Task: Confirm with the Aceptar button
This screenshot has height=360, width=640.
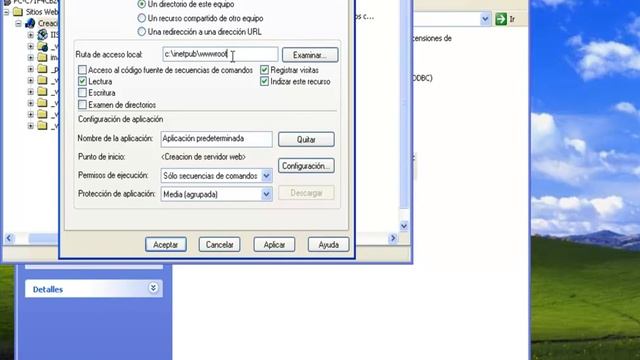Action: (x=166, y=244)
